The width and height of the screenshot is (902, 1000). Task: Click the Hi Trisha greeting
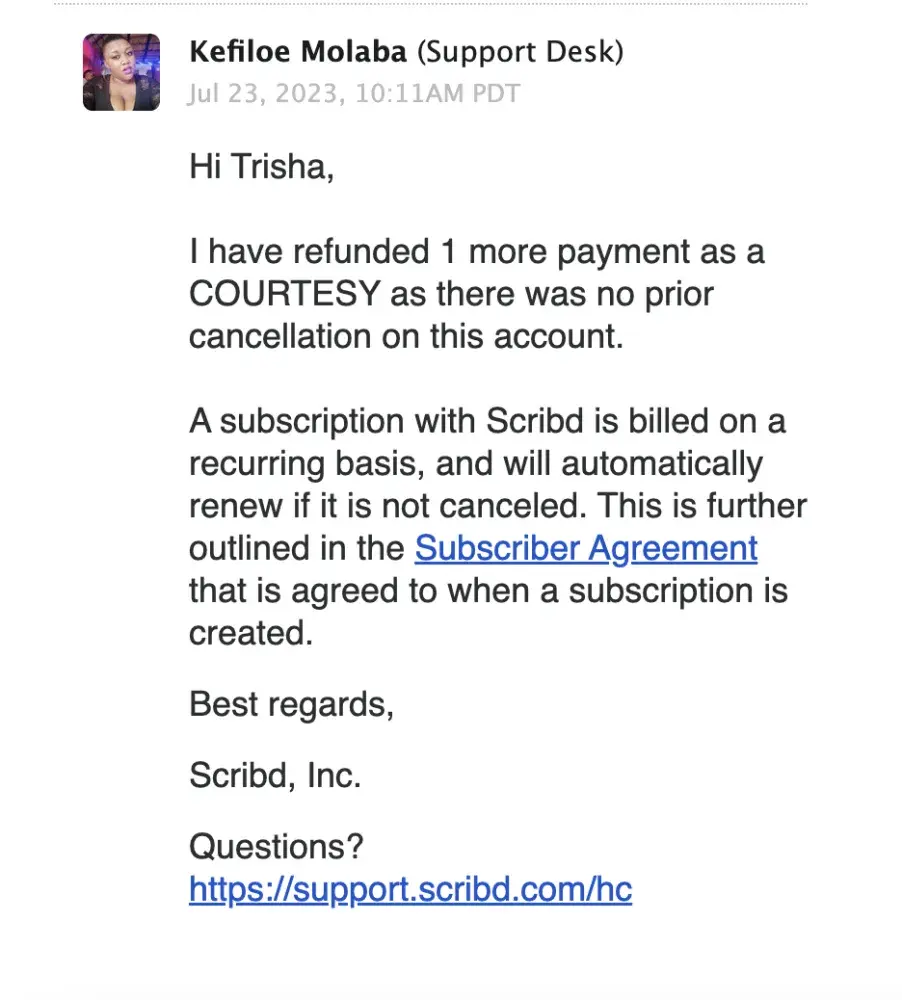[x=261, y=166]
